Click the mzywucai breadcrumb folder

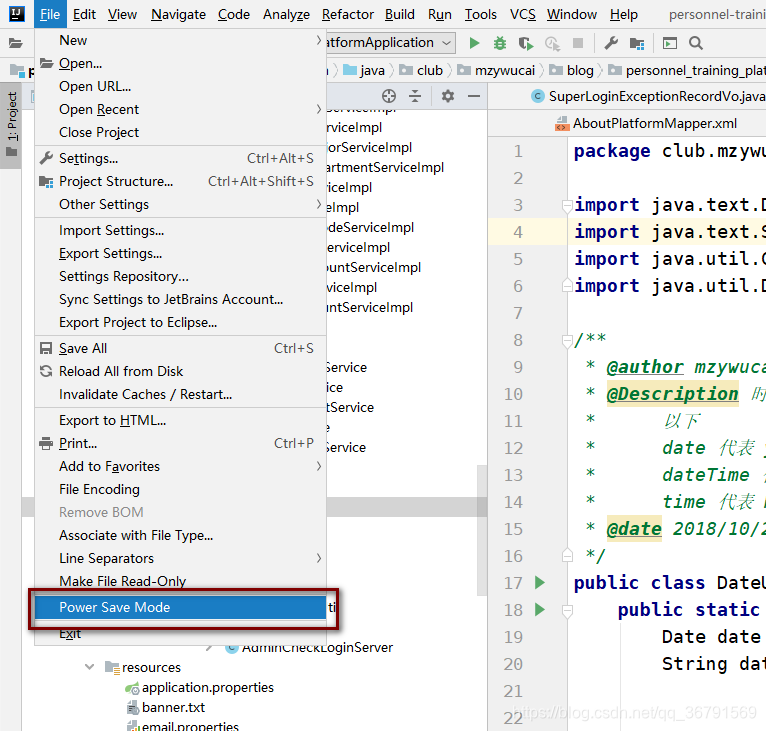coord(496,71)
